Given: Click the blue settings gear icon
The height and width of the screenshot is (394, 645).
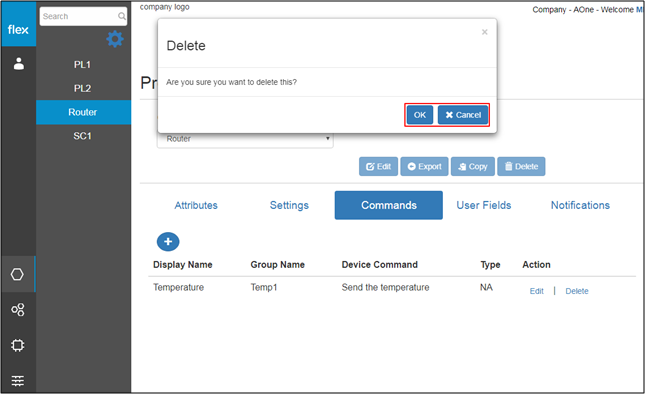Looking at the screenshot, I should (x=115, y=39).
